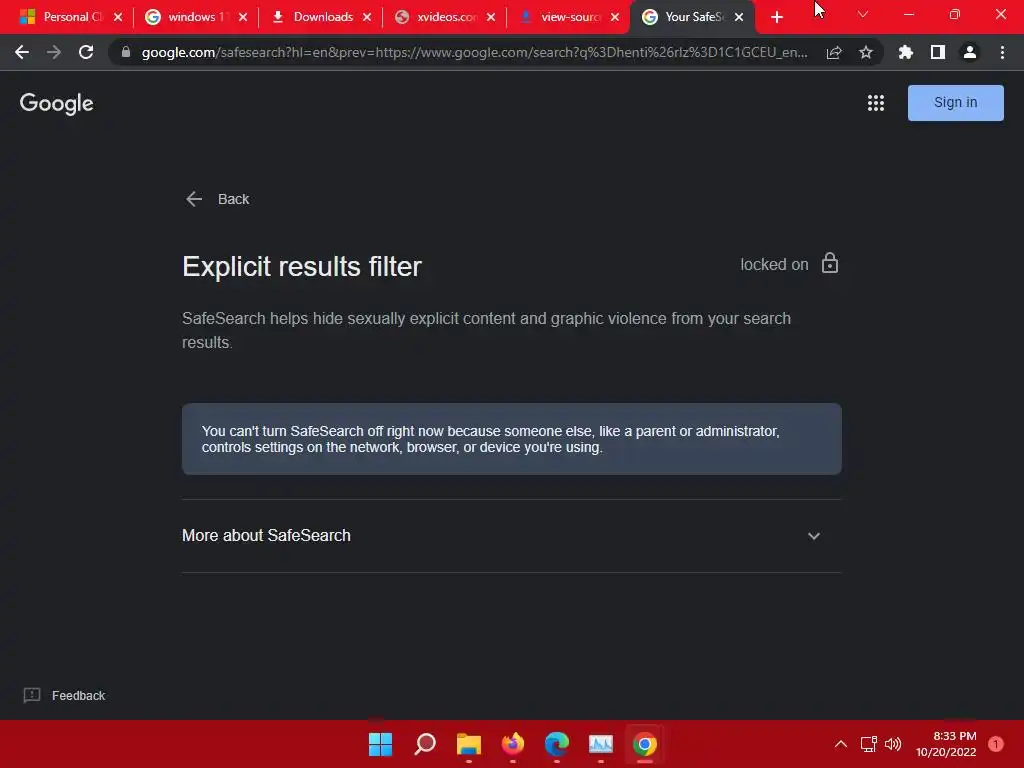This screenshot has width=1024, height=768.
Task: Open Microsoft Edge from taskbar
Action: pyautogui.click(x=557, y=744)
